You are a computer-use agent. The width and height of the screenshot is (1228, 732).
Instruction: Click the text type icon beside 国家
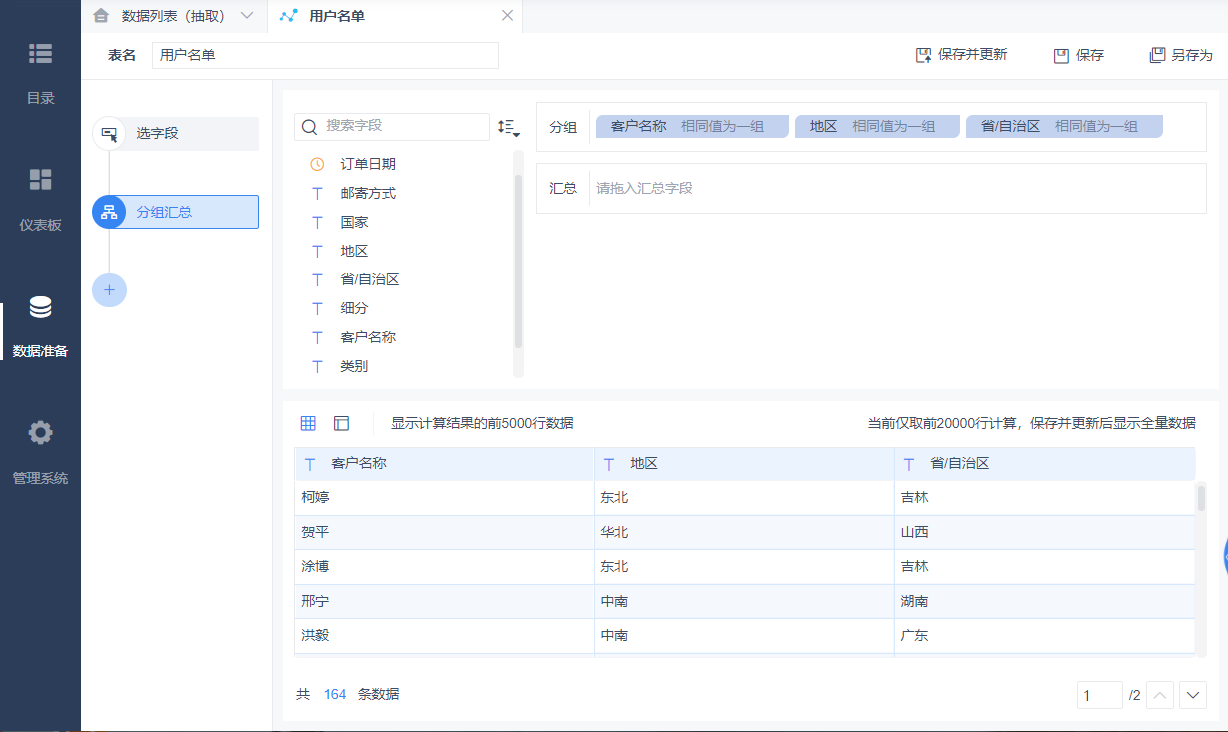tap(318, 222)
